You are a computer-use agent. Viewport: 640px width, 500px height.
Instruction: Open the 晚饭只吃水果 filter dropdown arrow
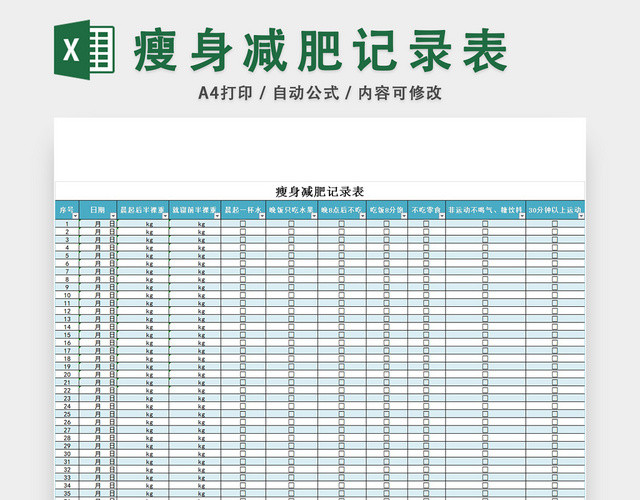click(x=314, y=216)
